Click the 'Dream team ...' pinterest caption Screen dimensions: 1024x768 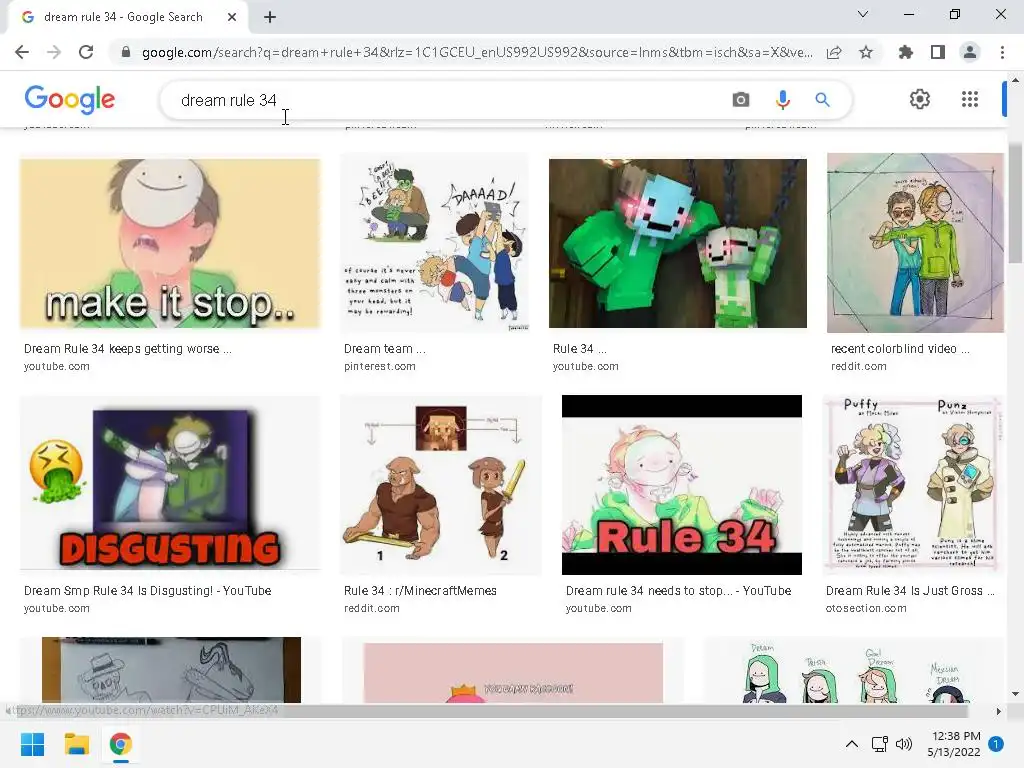(385, 349)
